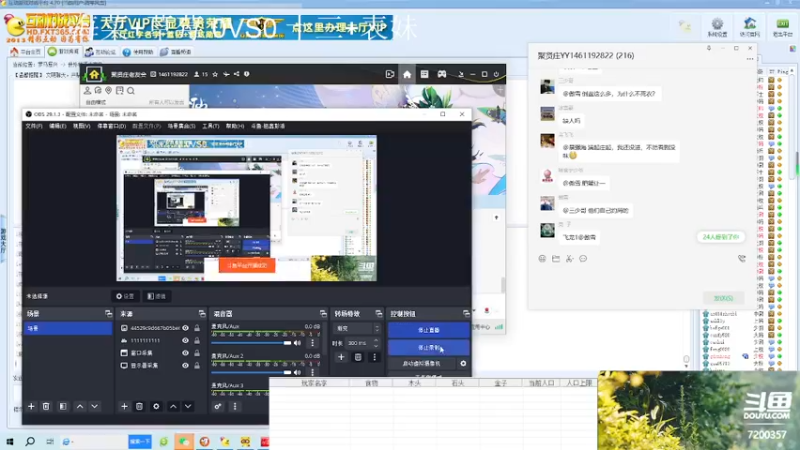
Task: Toggle visibility of the display capture source
Action: pyautogui.click(x=185, y=365)
